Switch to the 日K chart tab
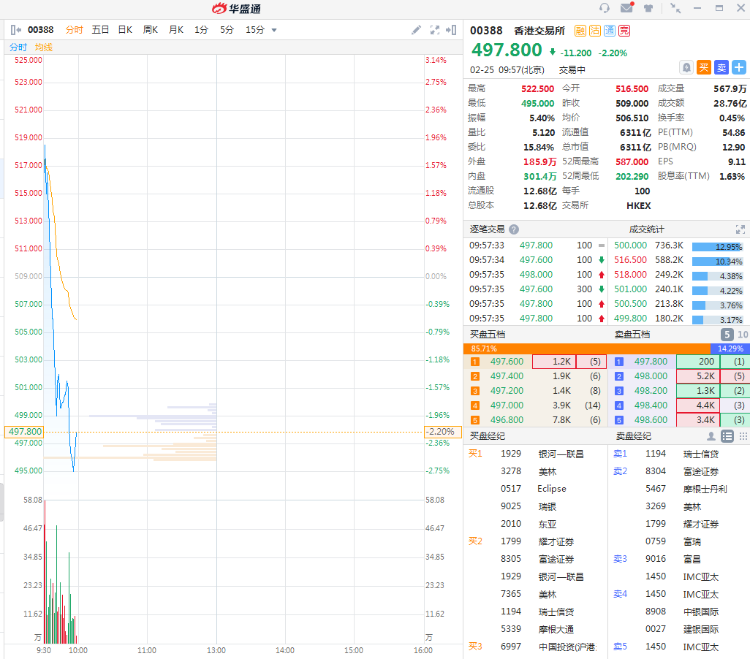750x659 pixels. [125, 30]
